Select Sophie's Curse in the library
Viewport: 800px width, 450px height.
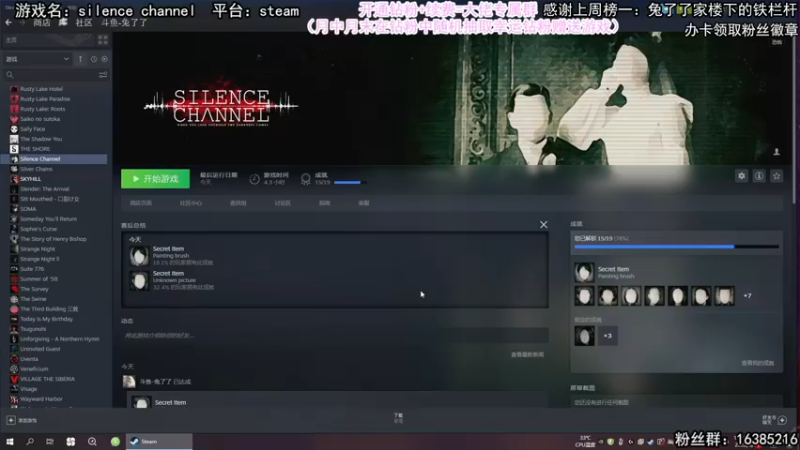[x=39, y=229]
